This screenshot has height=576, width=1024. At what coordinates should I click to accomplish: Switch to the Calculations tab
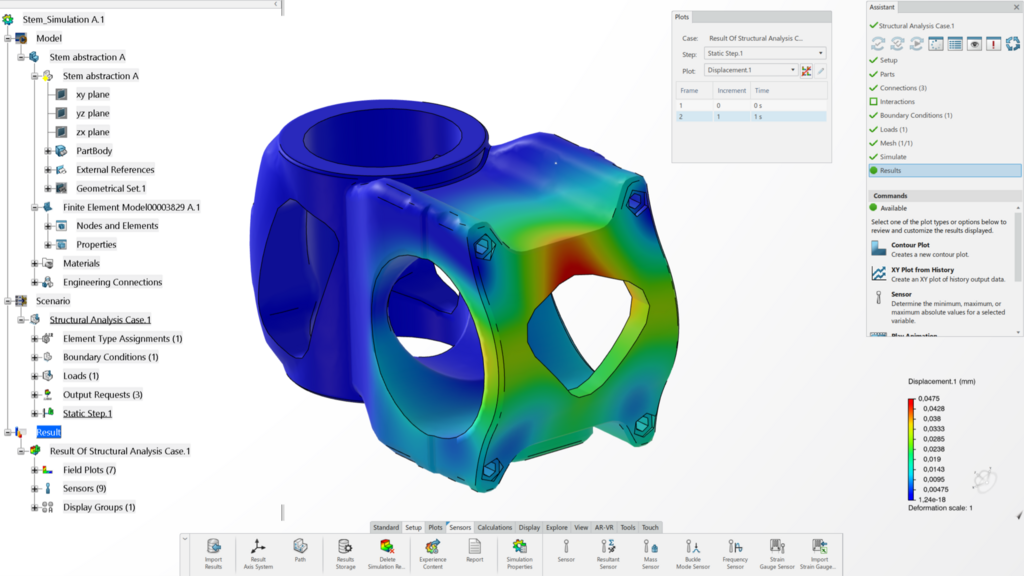pyautogui.click(x=494, y=527)
